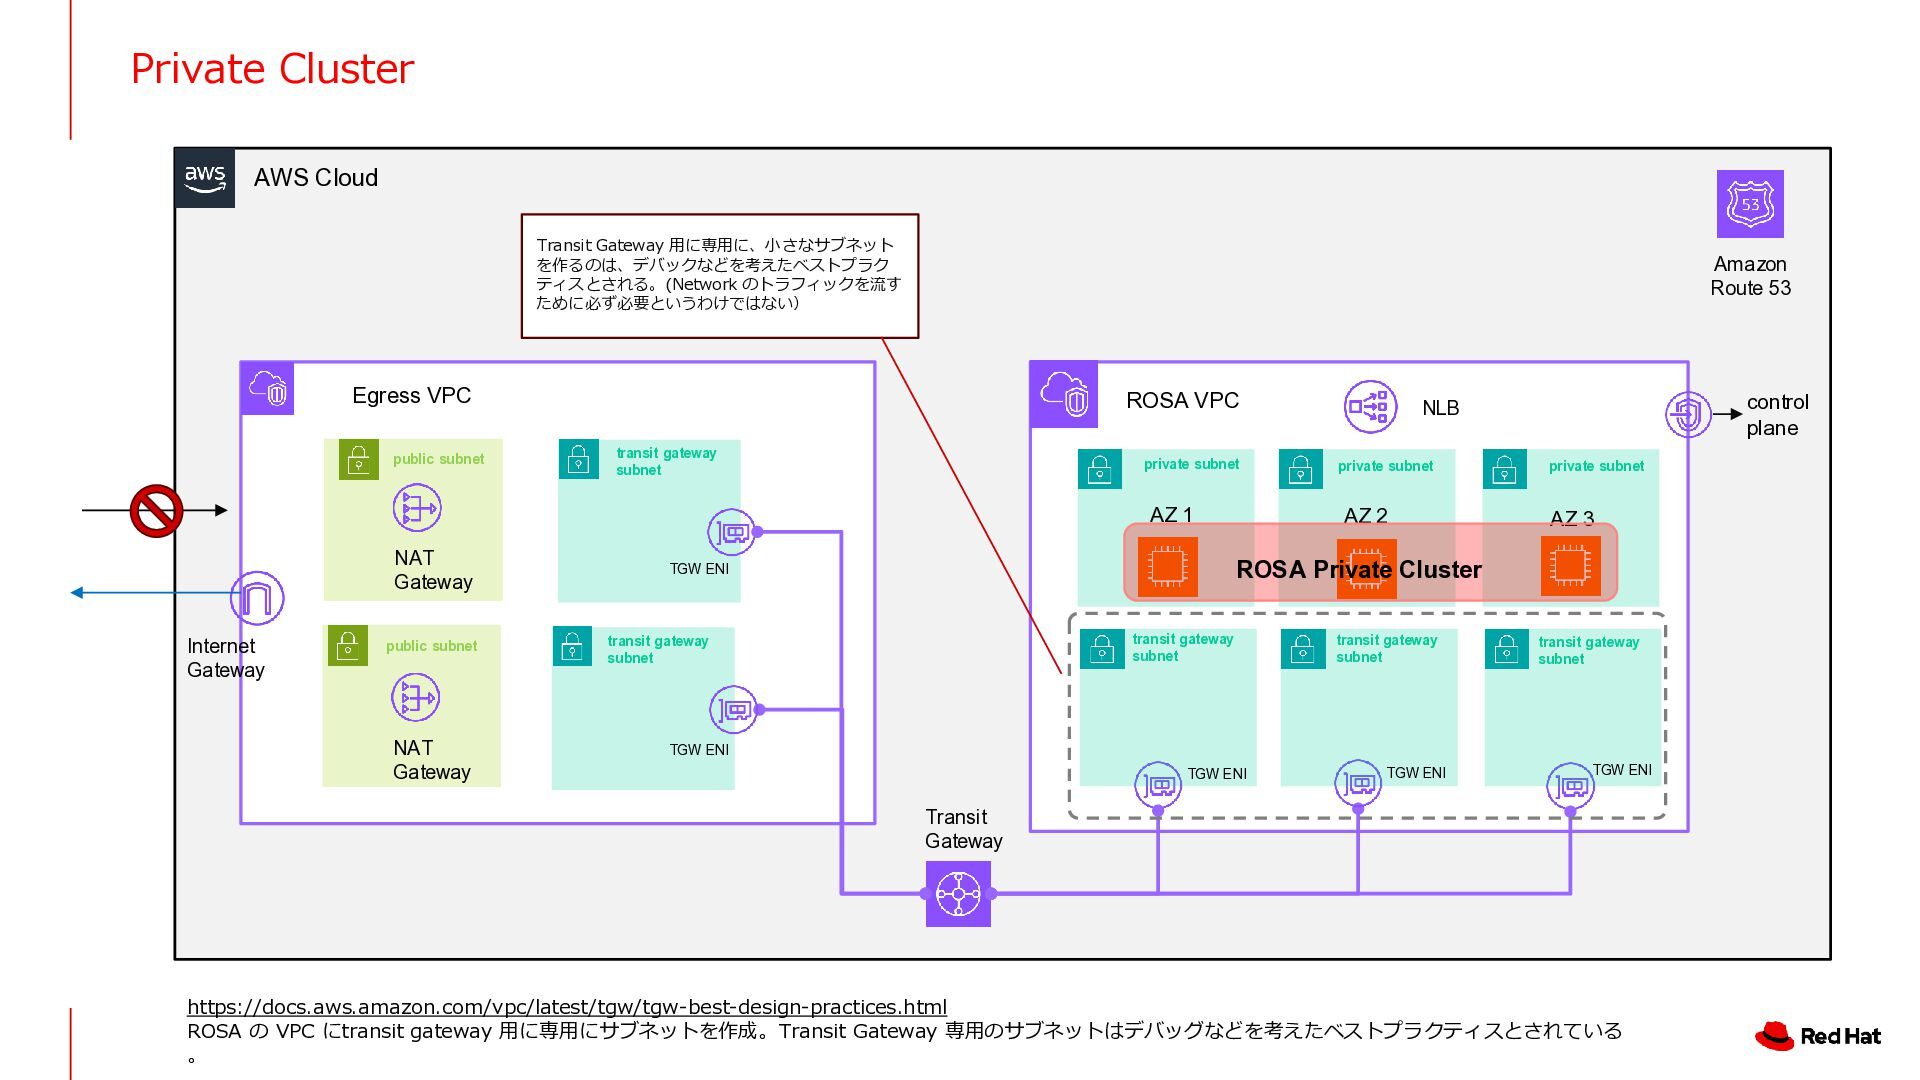Click the Internet Gateway icon
The width and height of the screenshot is (1920, 1080).
click(257, 598)
